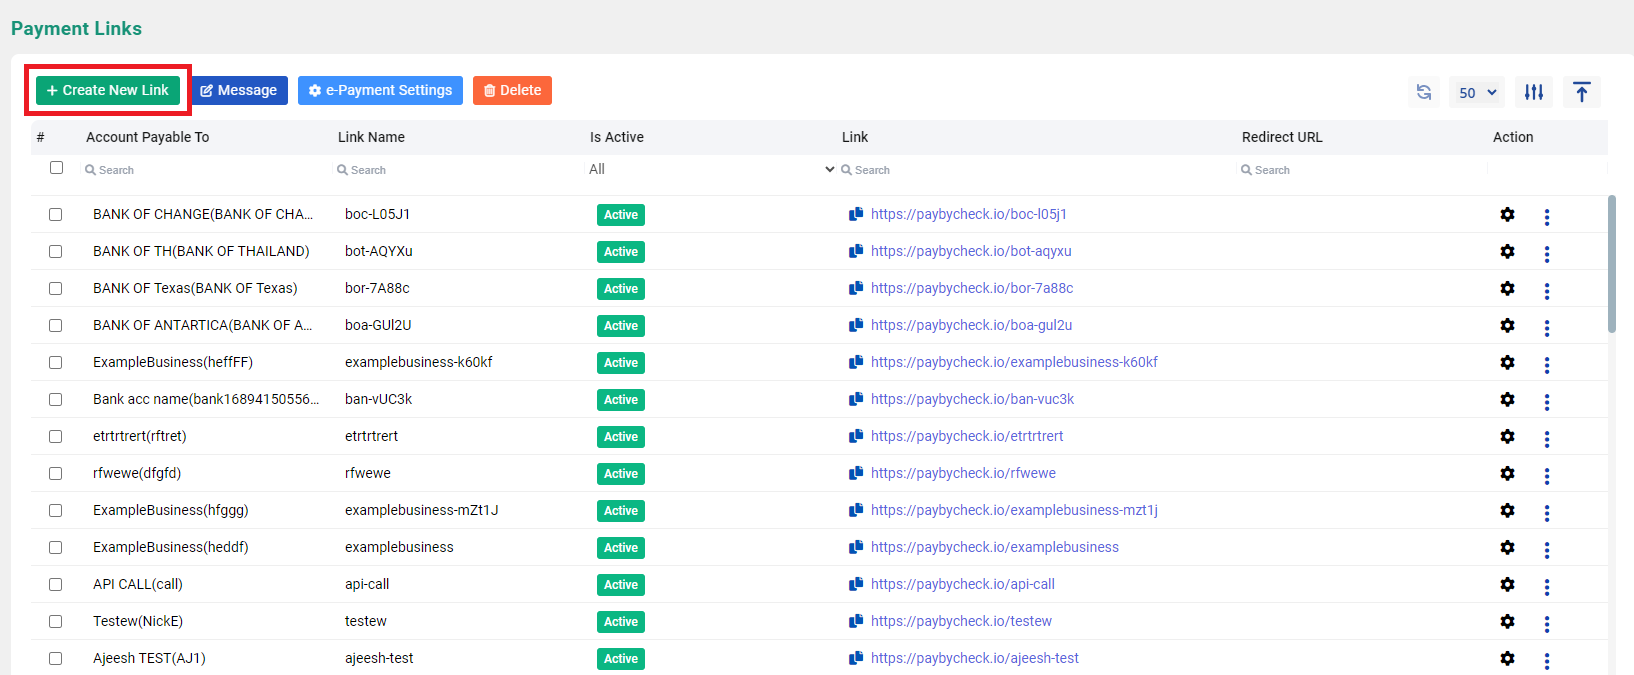
Task: Open the paybycheck.io/testew link
Action: point(961,621)
